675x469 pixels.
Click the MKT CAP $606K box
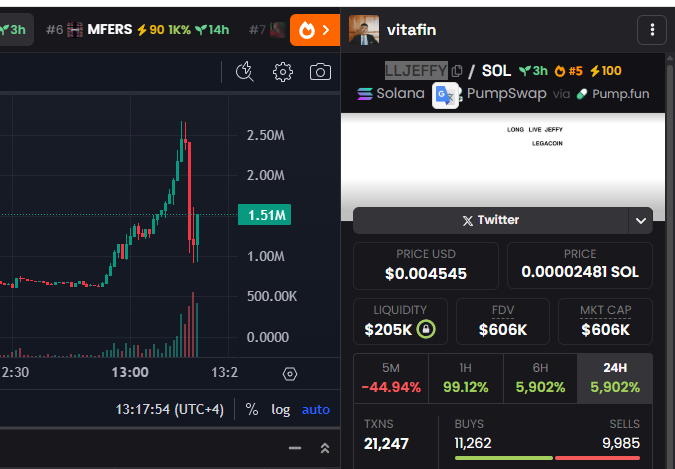(605, 322)
